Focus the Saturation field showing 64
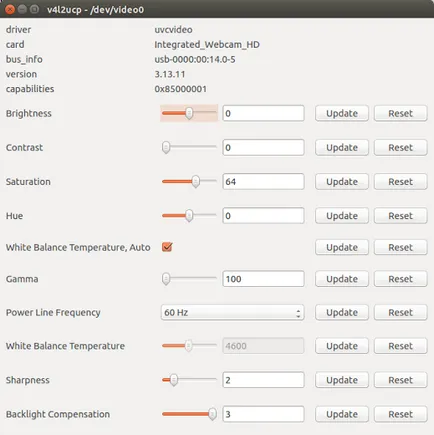 pyautogui.click(x=263, y=182)
